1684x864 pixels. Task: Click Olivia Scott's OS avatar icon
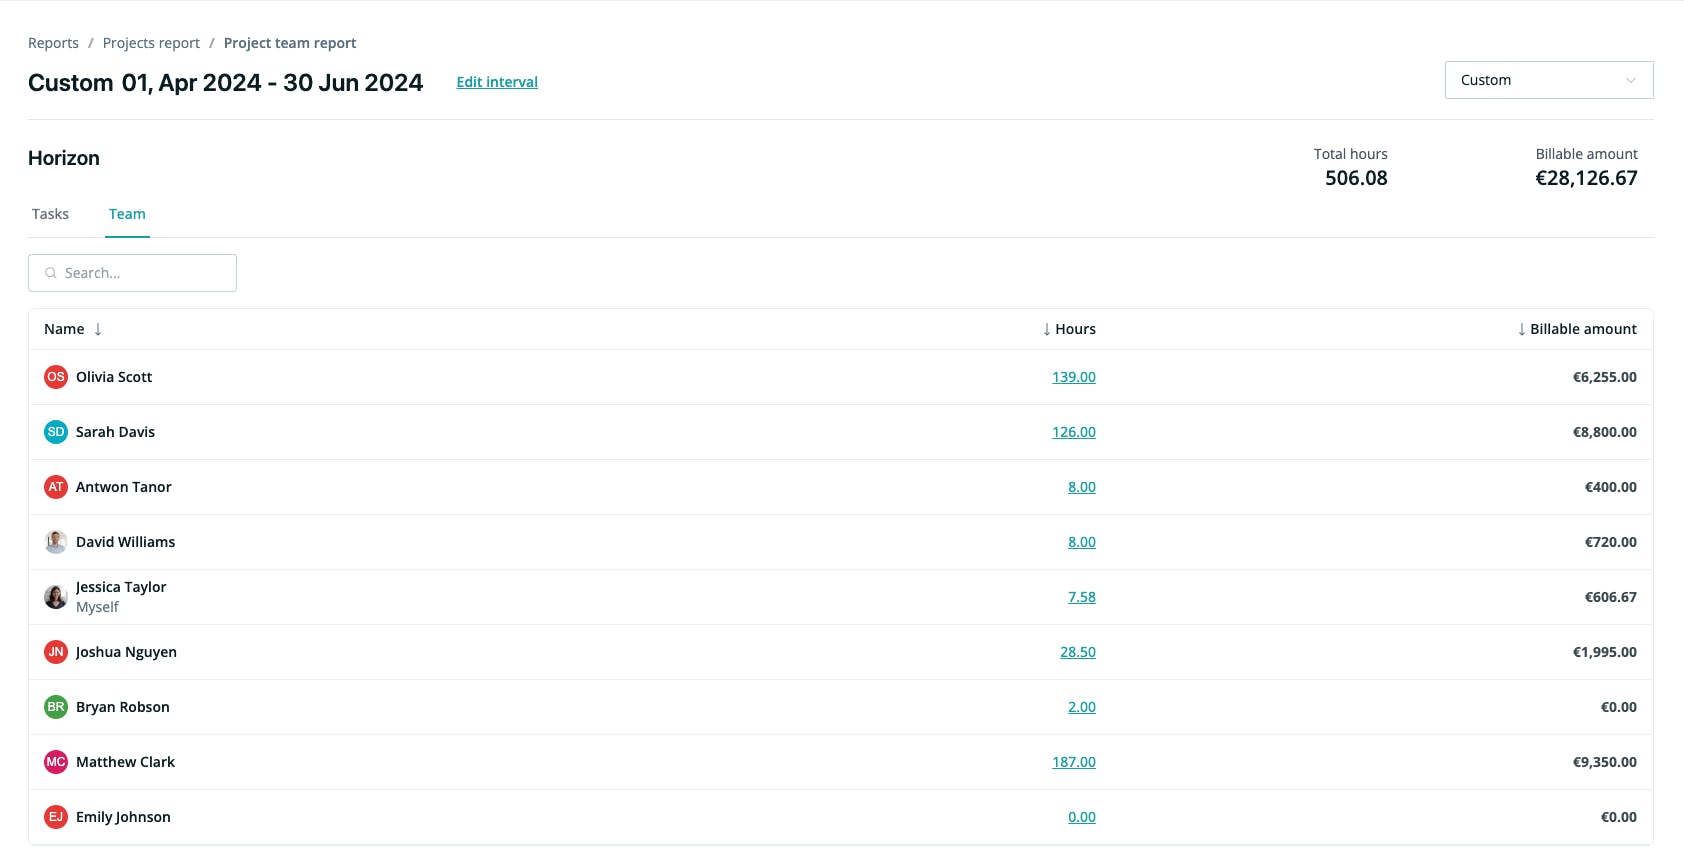pos(56,377)
